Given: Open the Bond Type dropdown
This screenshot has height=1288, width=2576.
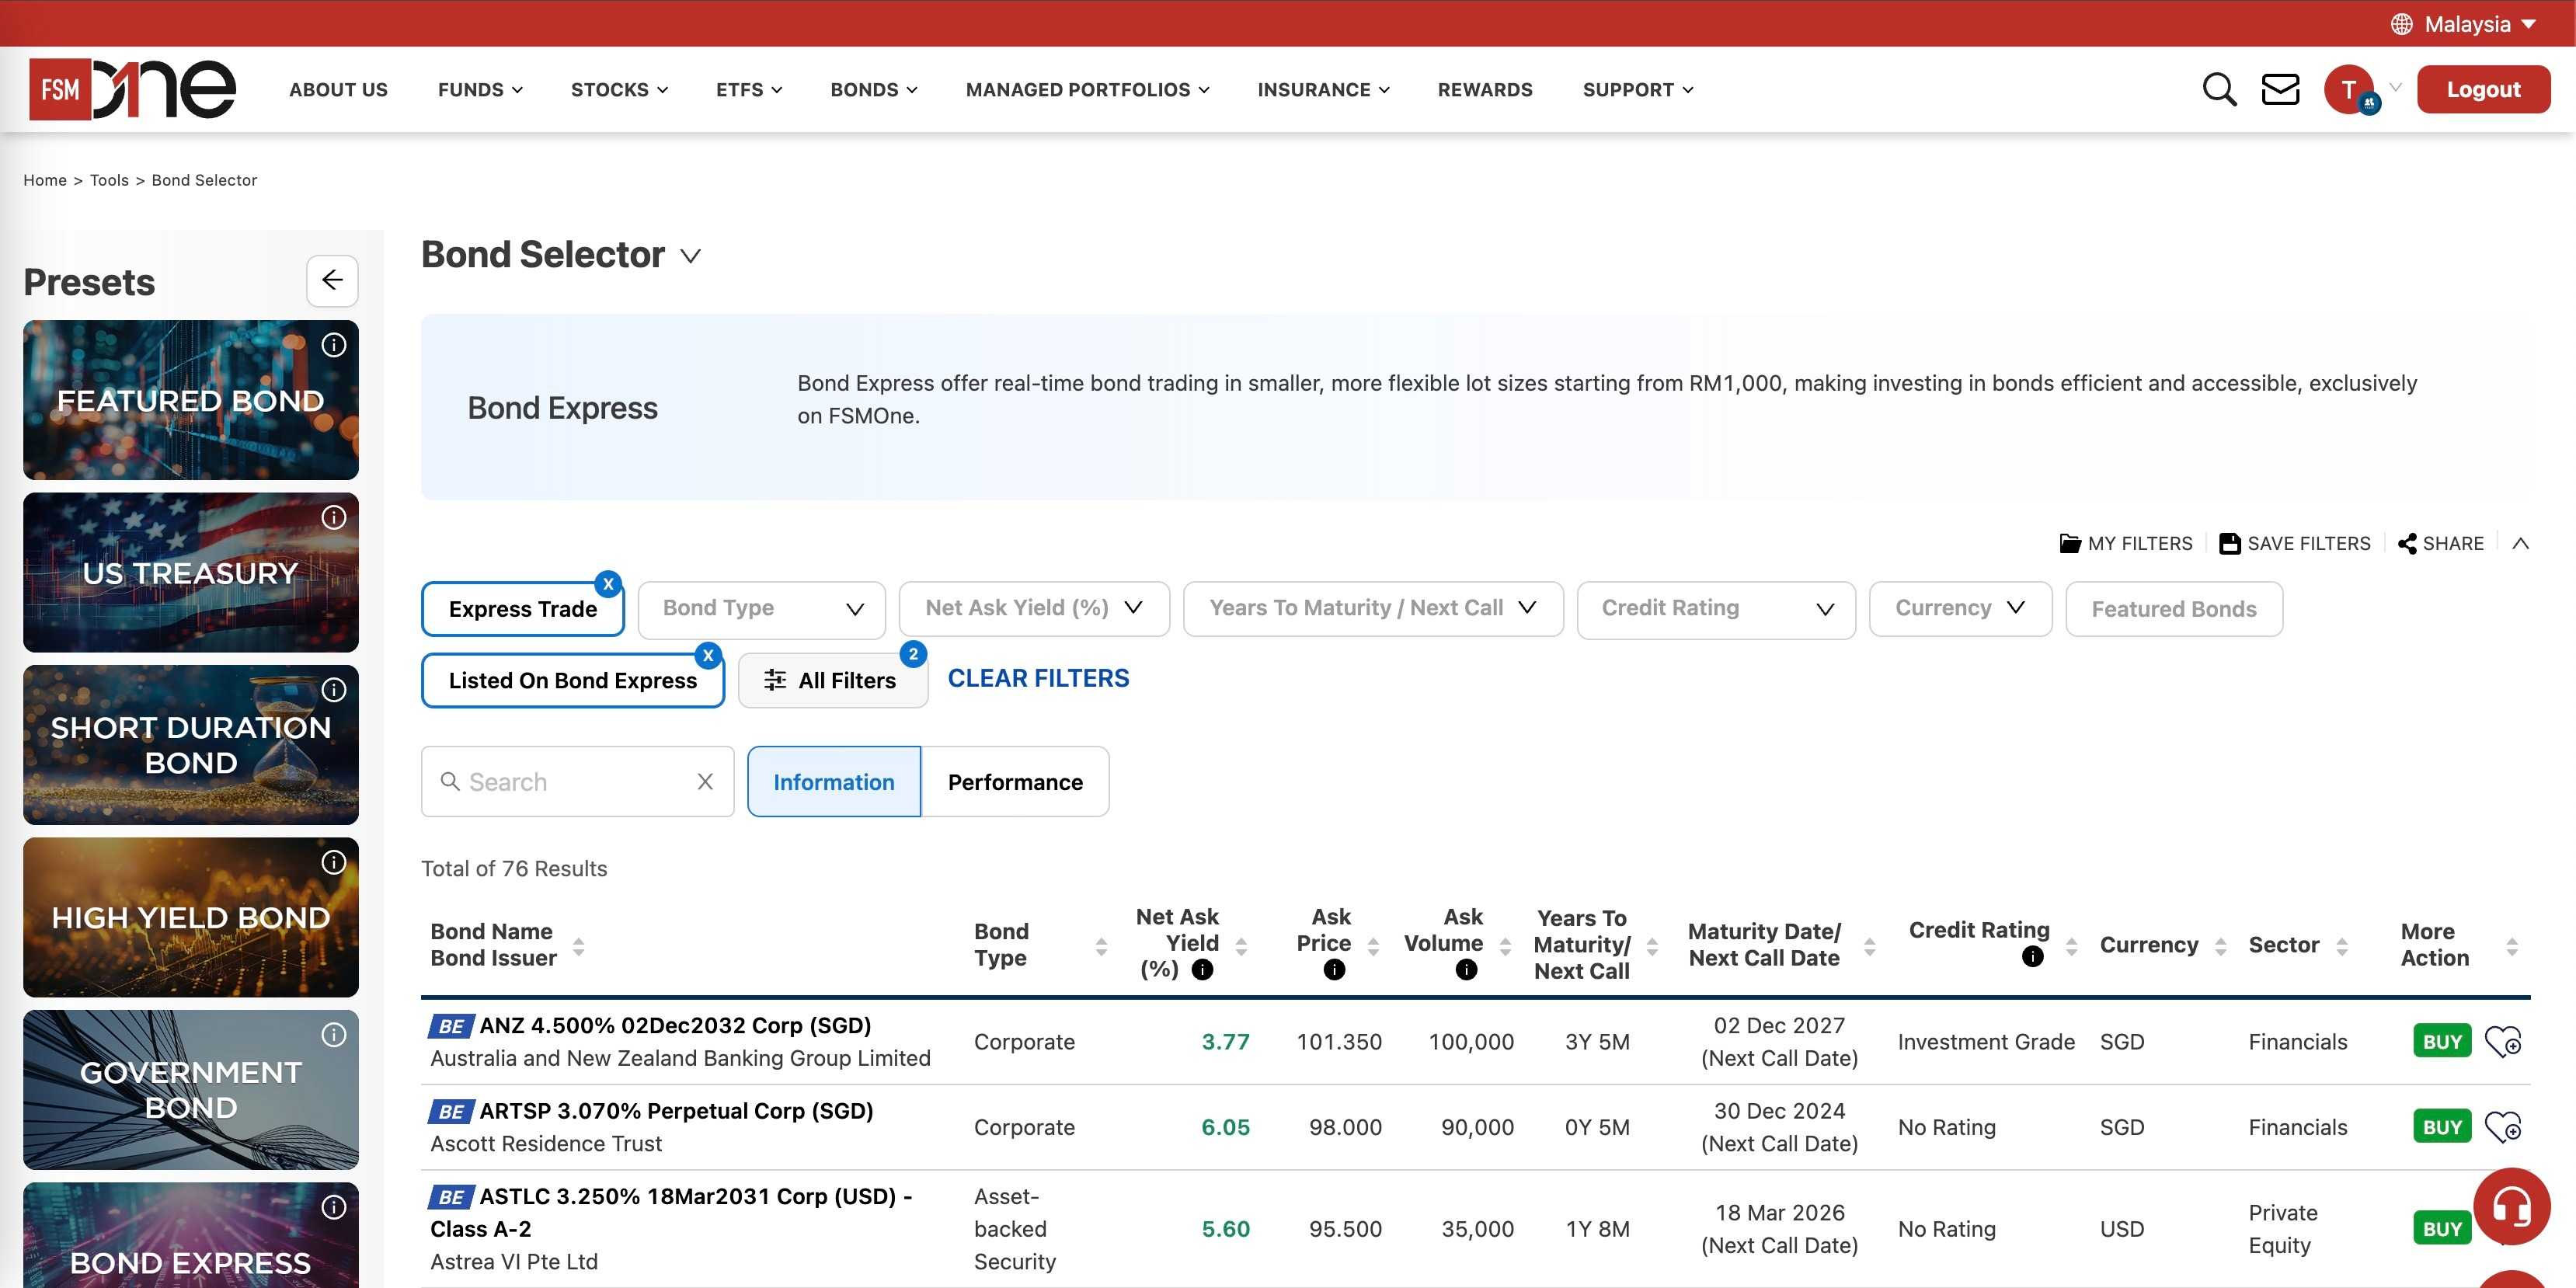Looking at the screenshot, I should pyautogui.click(x=761, y=608).
